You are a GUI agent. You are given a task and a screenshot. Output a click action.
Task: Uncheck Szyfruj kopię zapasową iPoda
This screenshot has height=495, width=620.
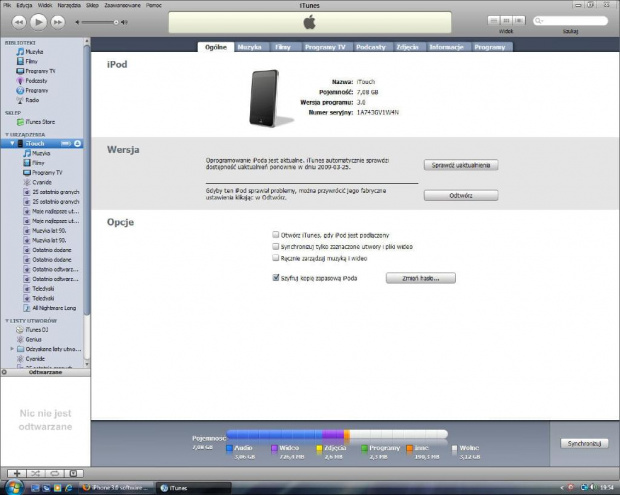[276, 278]
